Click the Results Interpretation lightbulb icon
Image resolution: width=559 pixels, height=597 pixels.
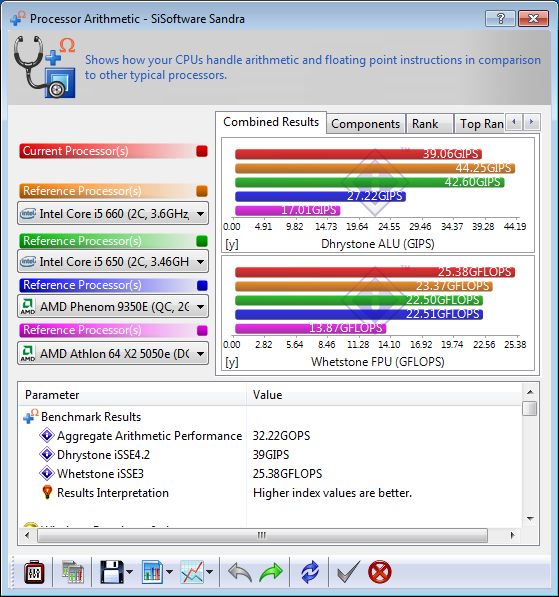click(x=47, y=492)
